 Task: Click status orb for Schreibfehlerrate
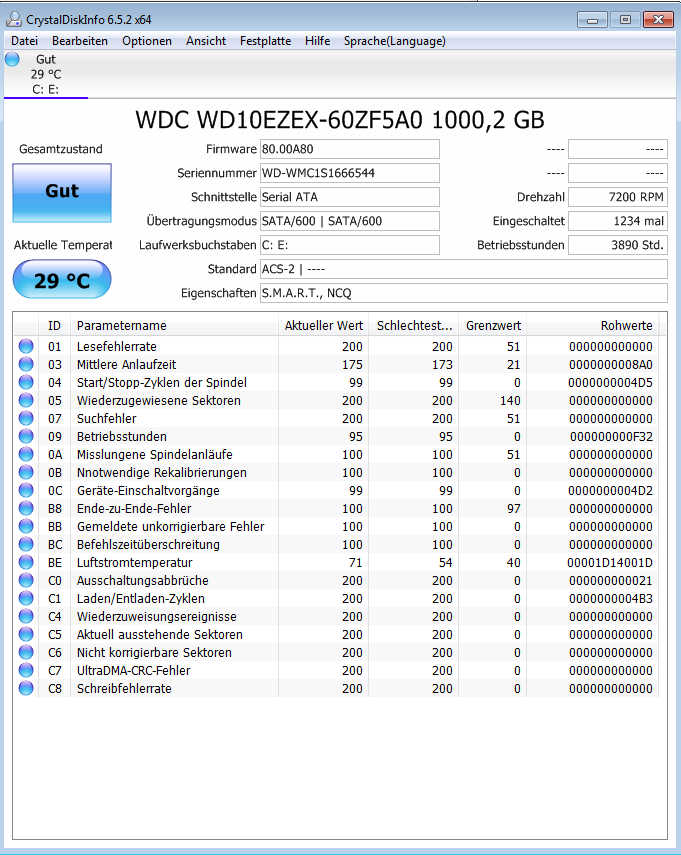[x=26, y=688]
